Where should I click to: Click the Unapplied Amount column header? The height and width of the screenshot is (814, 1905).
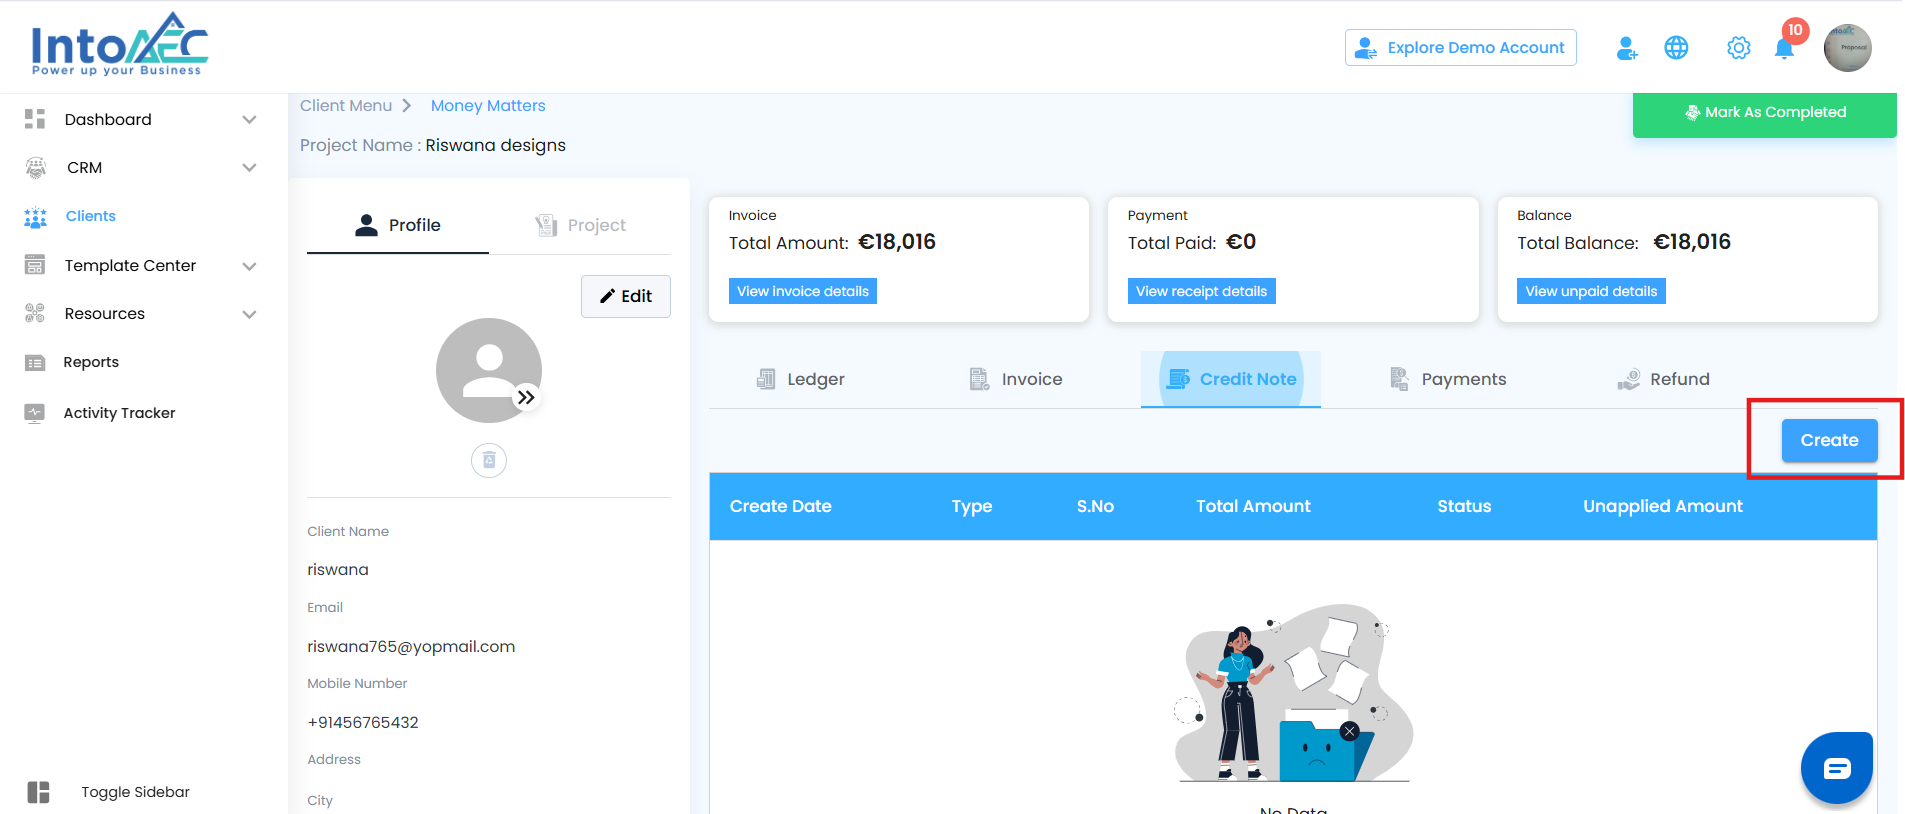[x=1663, y=506]
